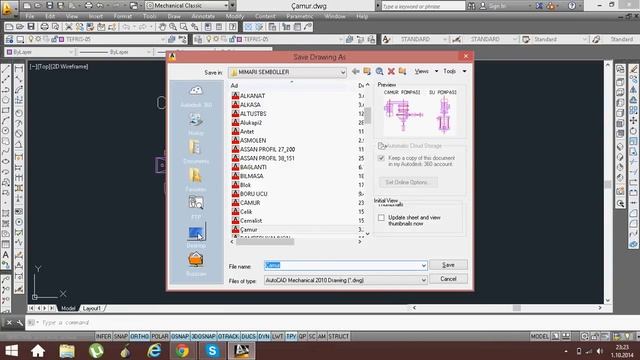The width and height of the screenshot is (640, 360).
Task: Toggle Keep a copy in Autodesk 360 checkbox
Action: pos(381,158)
